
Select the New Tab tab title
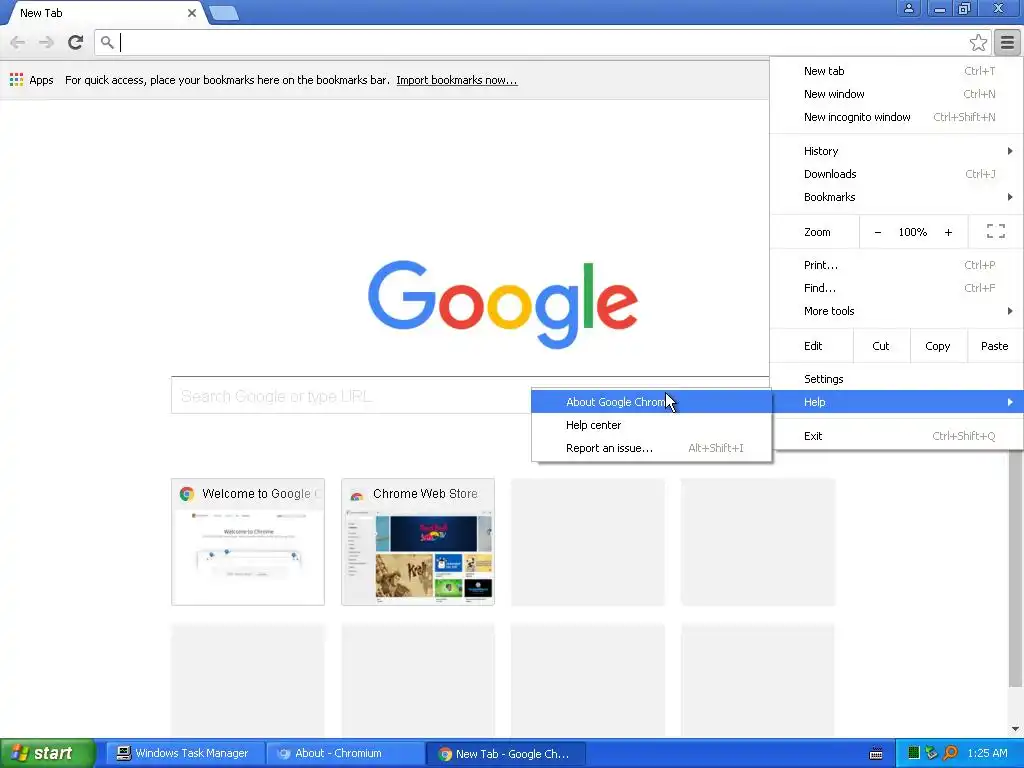(x=41, y=12)
